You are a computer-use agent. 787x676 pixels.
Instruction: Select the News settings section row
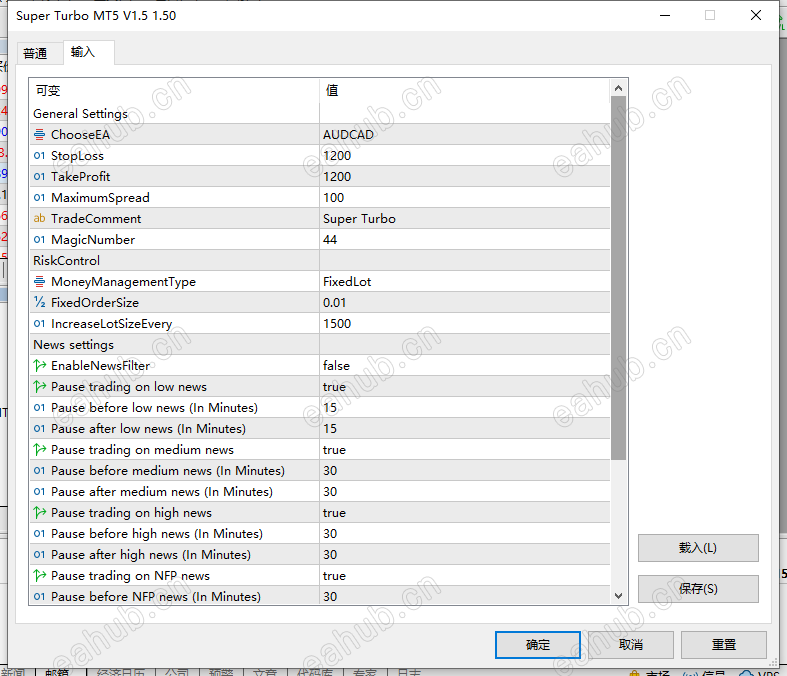coord(320,345)
